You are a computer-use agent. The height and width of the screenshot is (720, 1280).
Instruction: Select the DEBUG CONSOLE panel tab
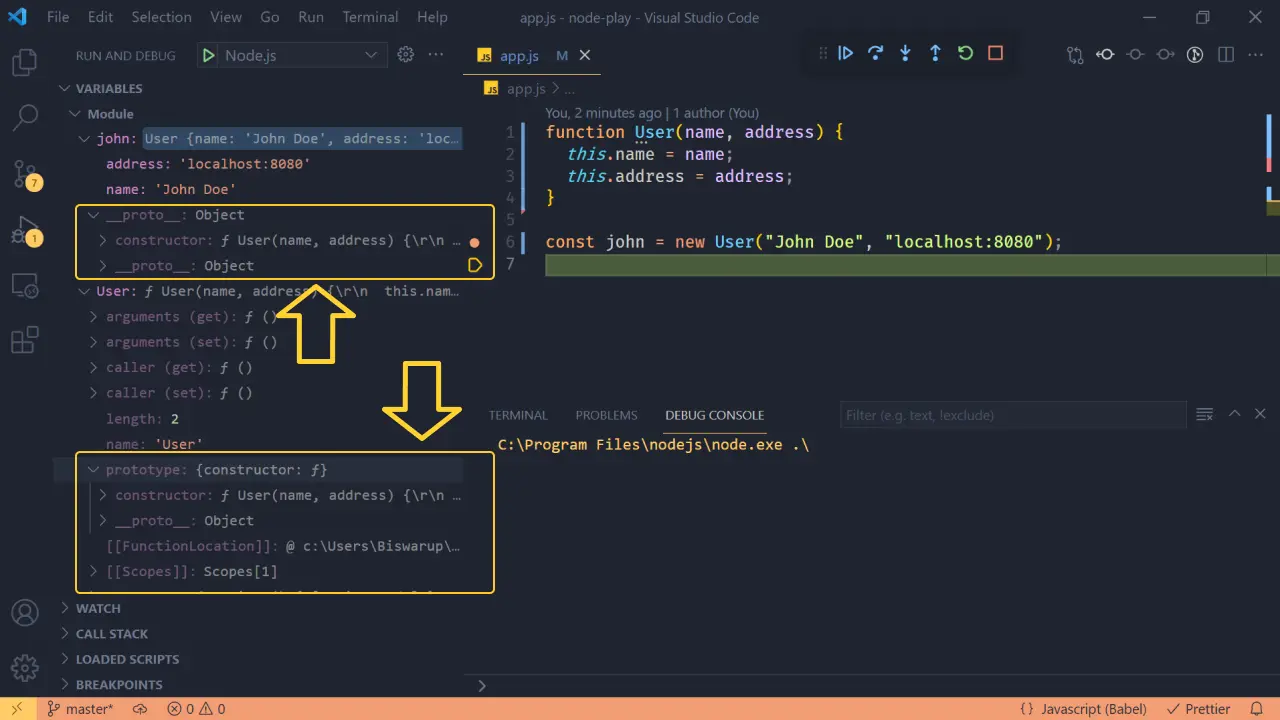pos(714,415)
